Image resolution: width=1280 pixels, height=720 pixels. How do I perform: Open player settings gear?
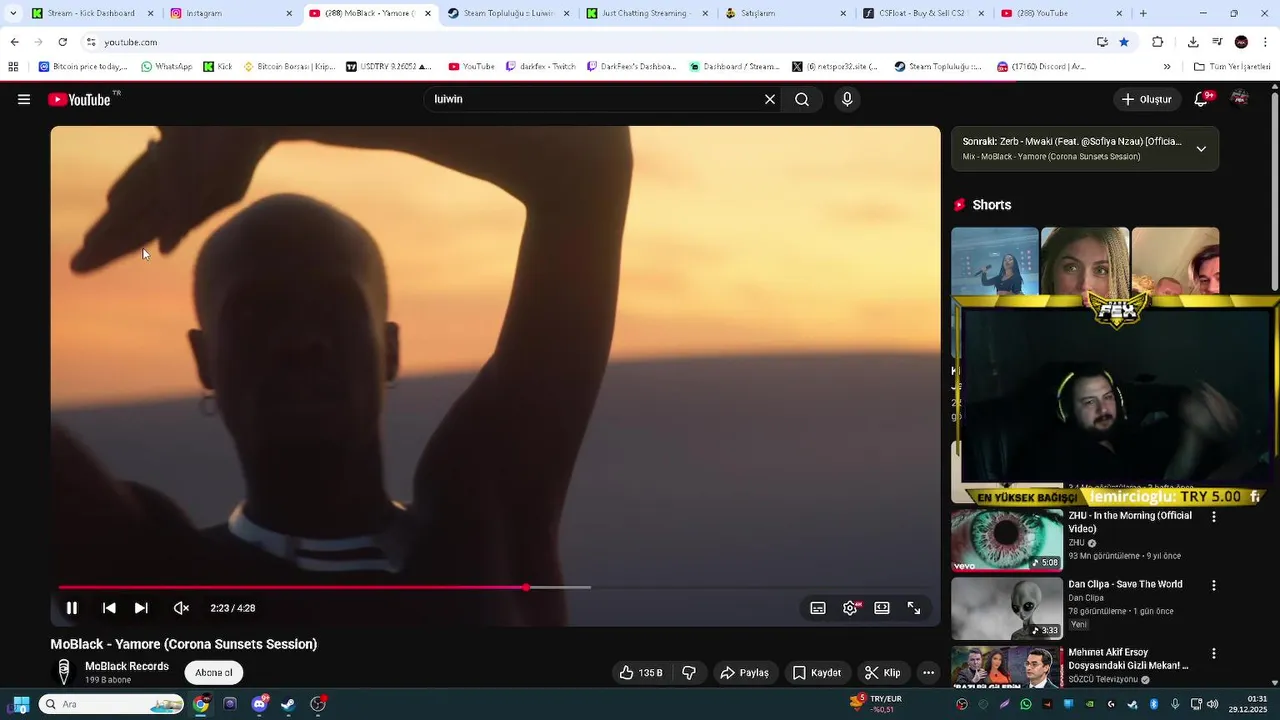coord(850,608)
